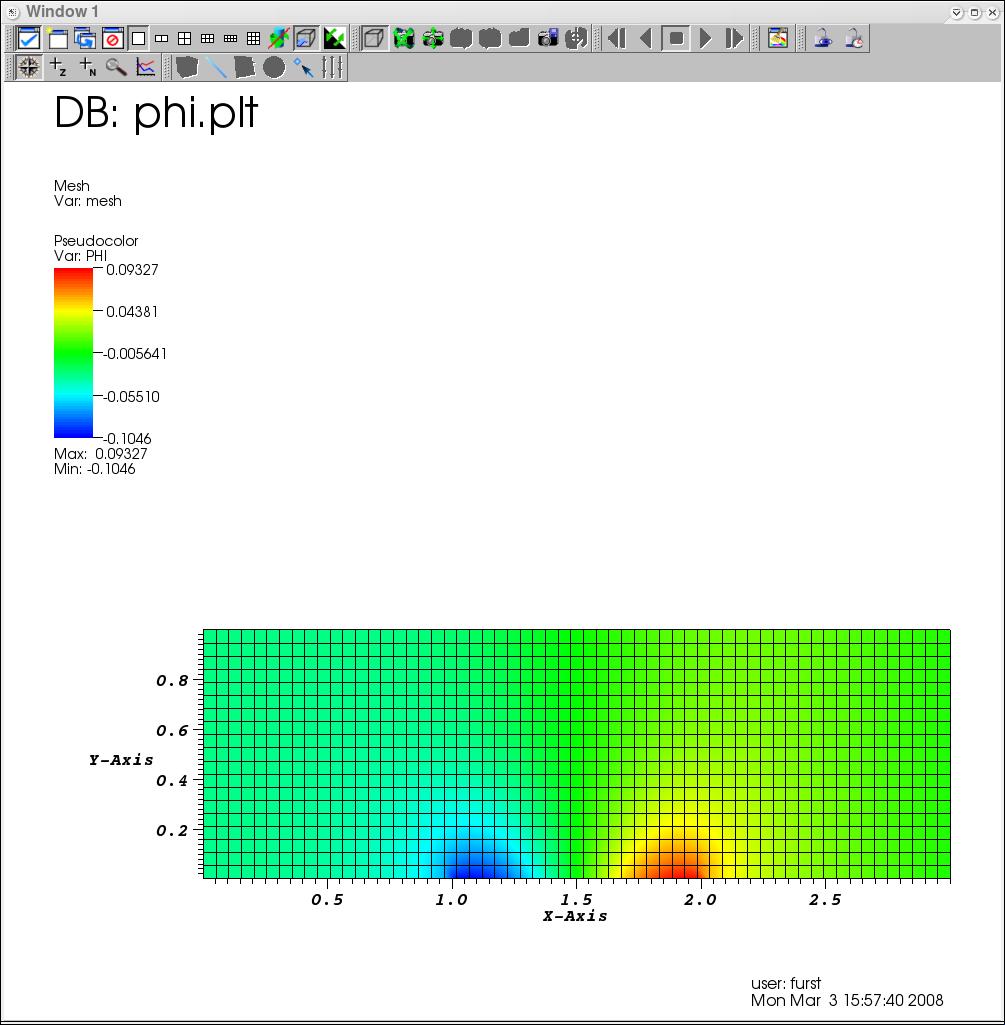This screenshot has width=1005, height=1025.
Task: Click the legend value 0.09327
Action: [x=132, y=270]
